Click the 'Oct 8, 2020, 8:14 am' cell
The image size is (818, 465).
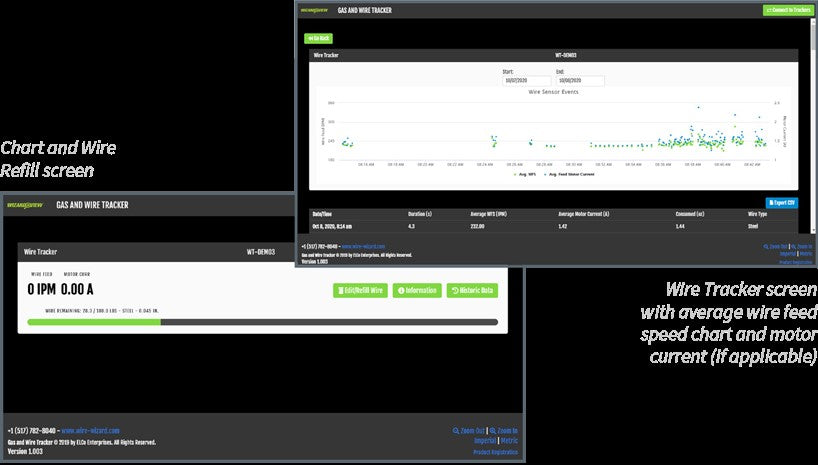pos(332,226)
